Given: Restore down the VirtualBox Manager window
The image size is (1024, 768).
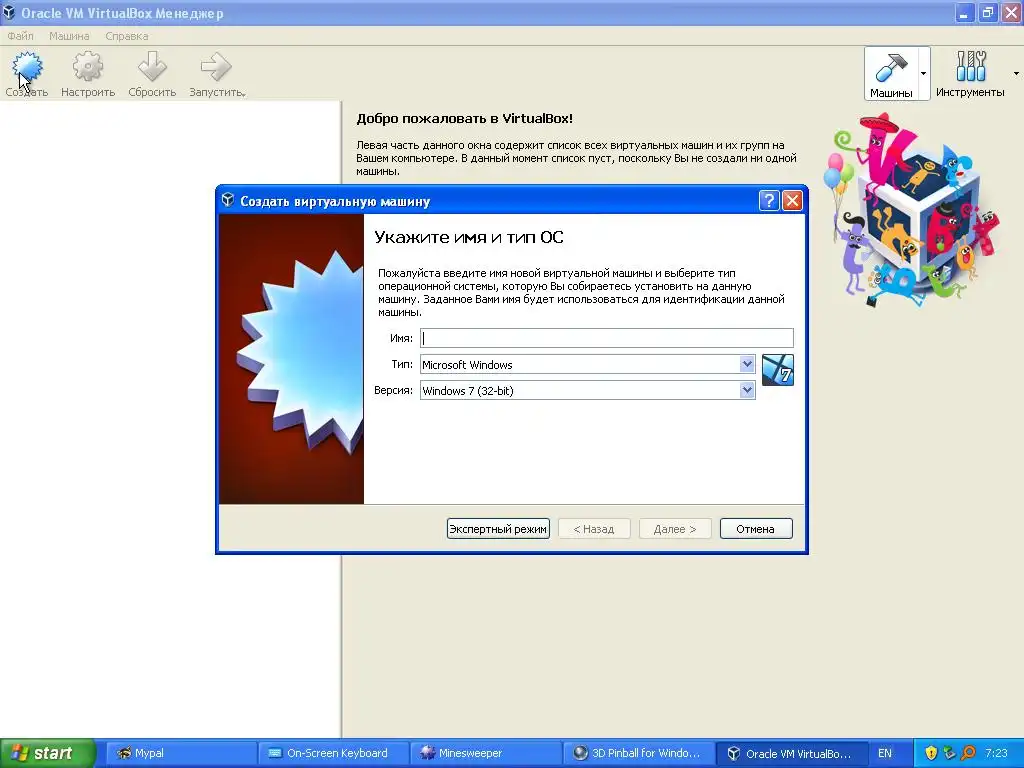Looking at the screenshot, I should pyautogui.click(x=988, y=13).
